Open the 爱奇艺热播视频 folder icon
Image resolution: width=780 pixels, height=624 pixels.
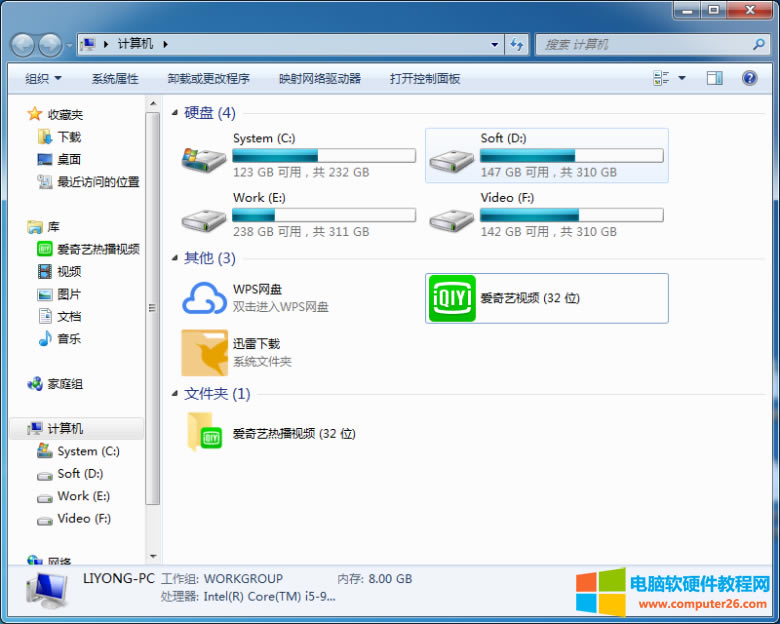click(x=204, y=433)
